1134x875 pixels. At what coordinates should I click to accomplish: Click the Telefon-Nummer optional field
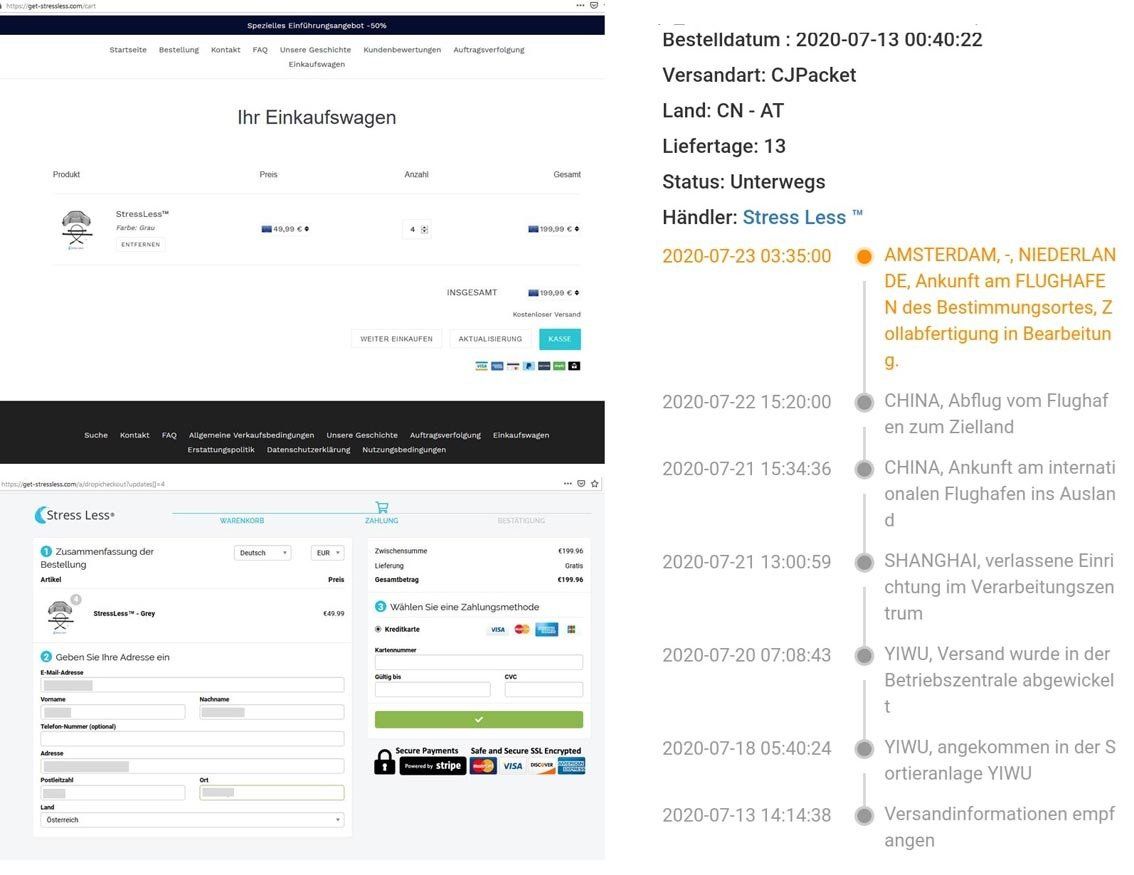(192, 739)
